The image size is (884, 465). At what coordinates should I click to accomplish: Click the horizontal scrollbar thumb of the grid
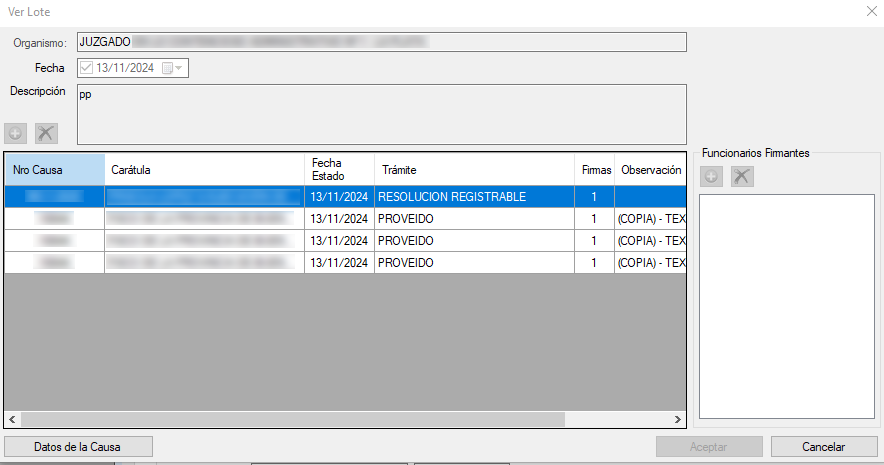click(x=292, y=420)
